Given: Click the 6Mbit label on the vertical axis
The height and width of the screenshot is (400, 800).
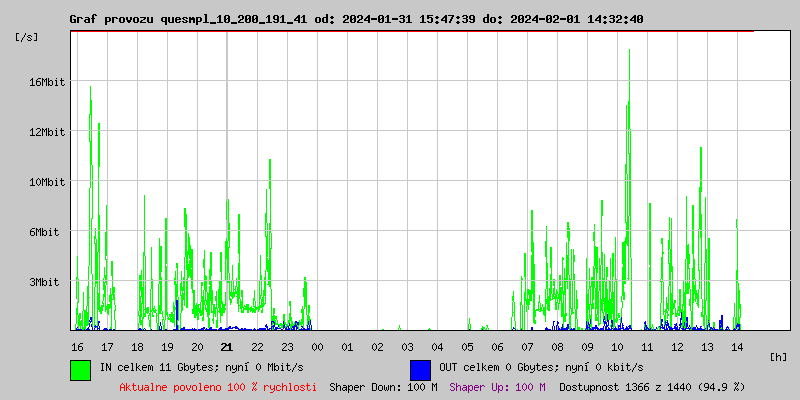Looking at the screenshot, I should click(44, 232).
